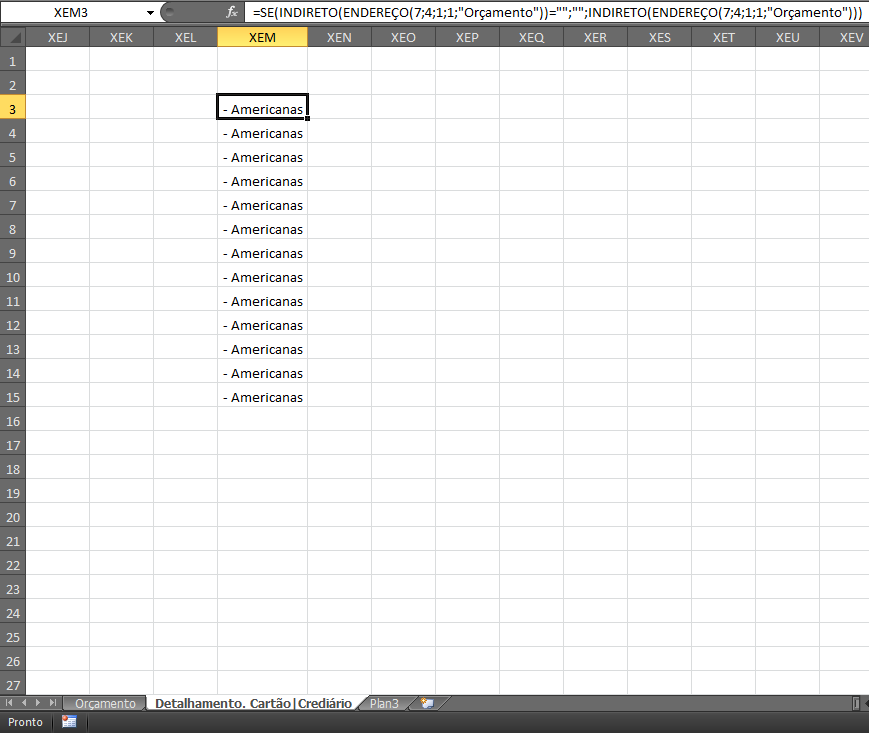Screen dimensions: 869x734
Task: Open the Name Box dropdown arrow
Action: click(150, 13)
